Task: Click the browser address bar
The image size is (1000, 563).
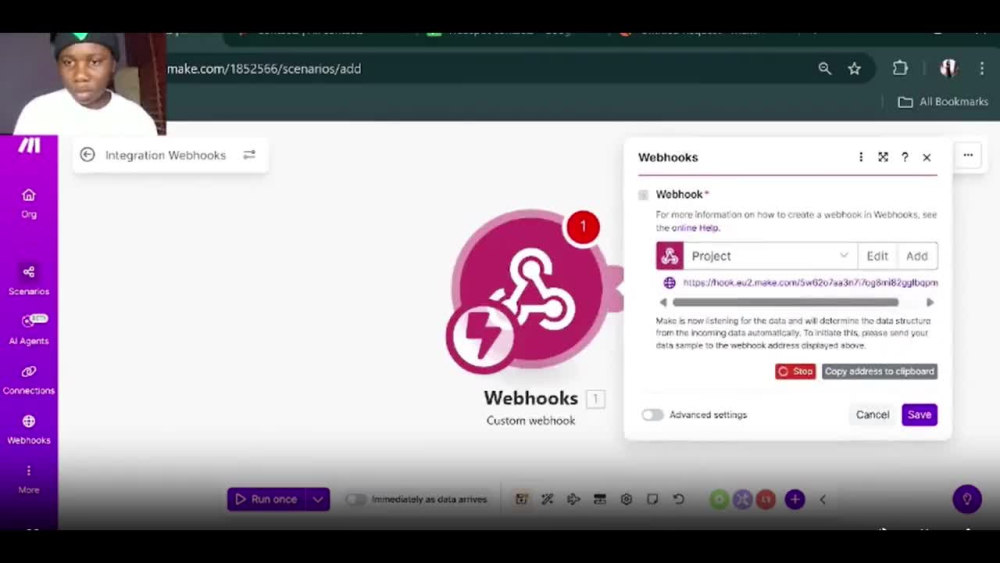Action: pos(485,69)
